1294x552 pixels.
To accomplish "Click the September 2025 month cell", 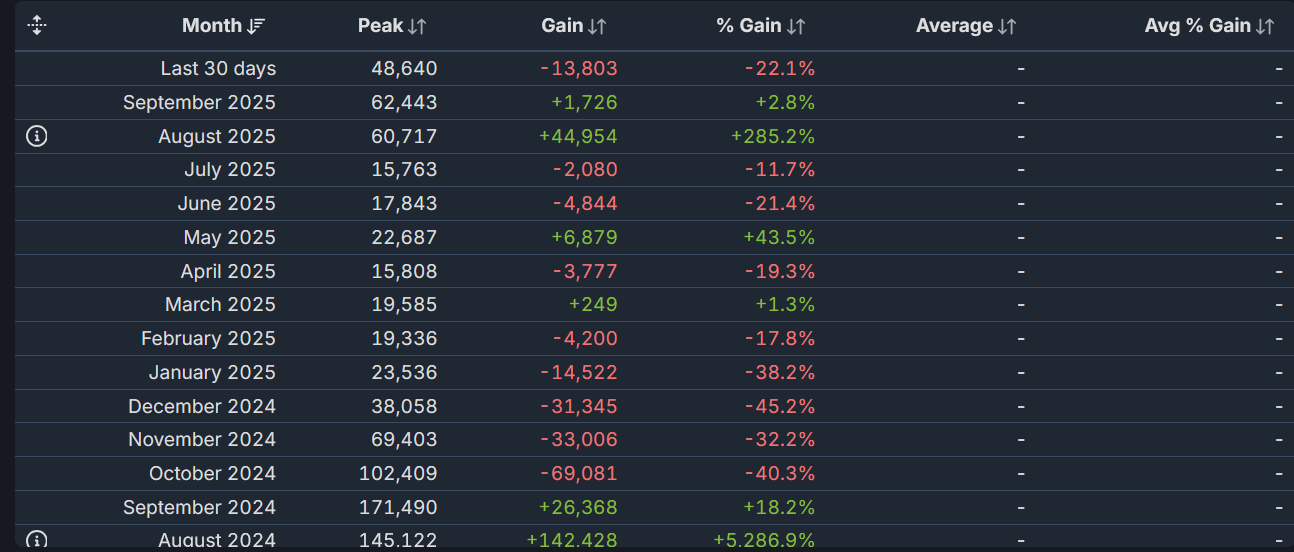I will (x=199, y=103).
